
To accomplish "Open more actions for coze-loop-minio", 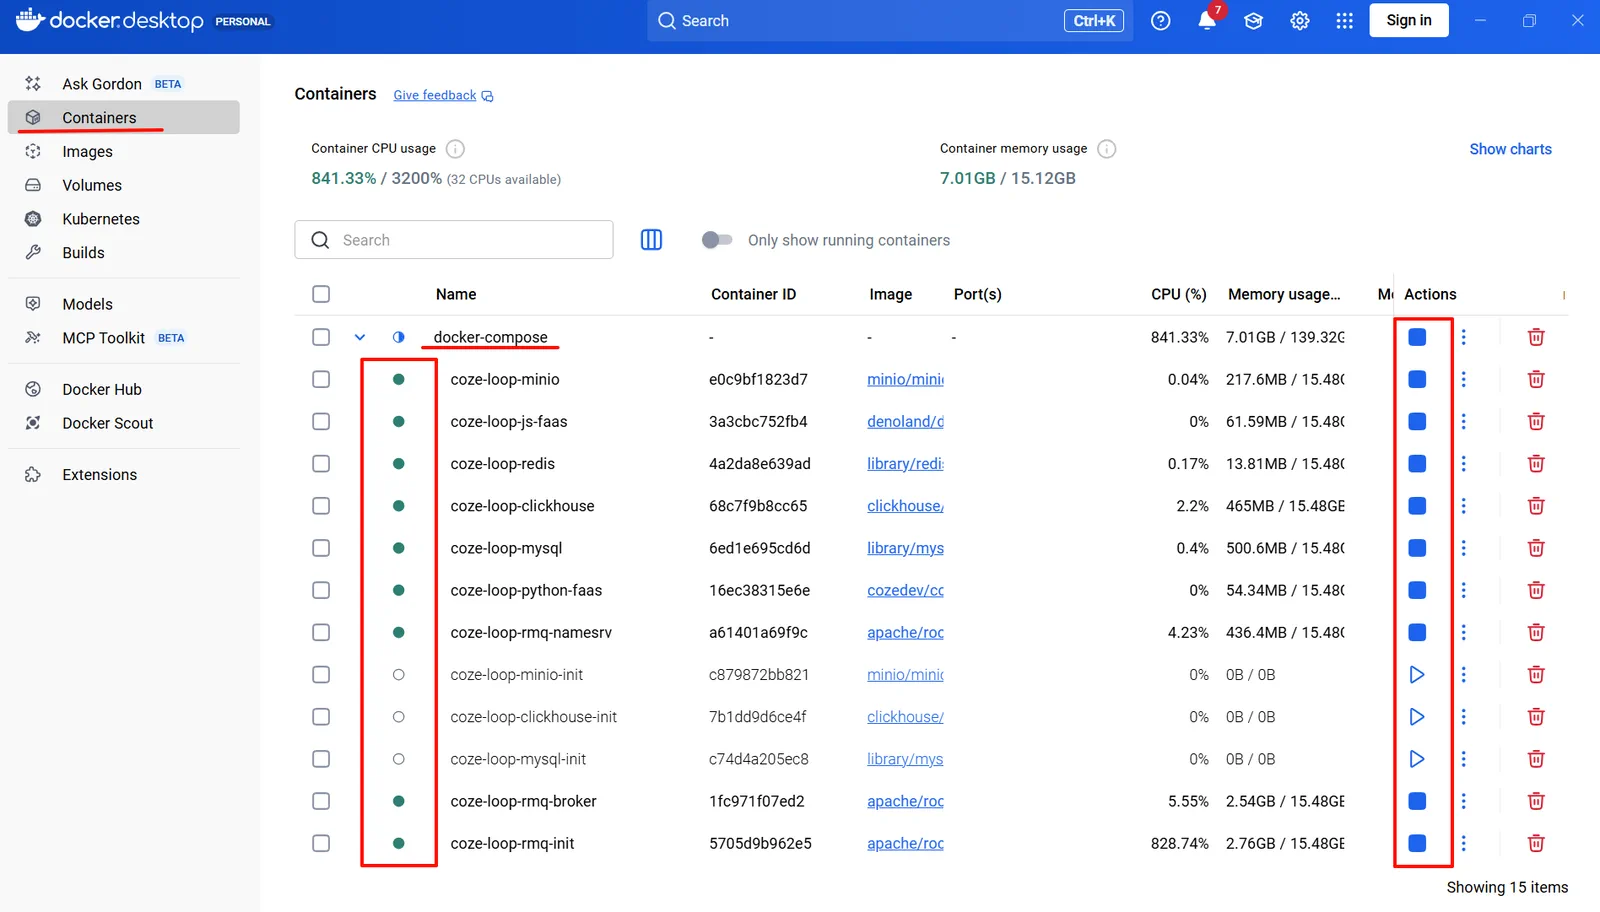I will click(1463, 379).
